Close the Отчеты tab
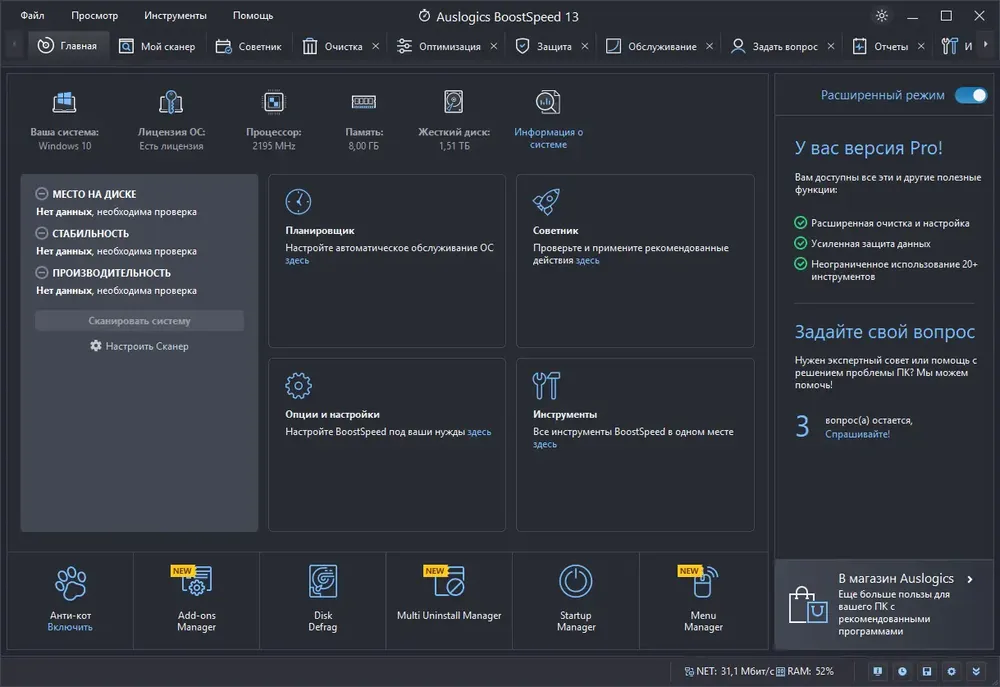 tap(921, 46)
